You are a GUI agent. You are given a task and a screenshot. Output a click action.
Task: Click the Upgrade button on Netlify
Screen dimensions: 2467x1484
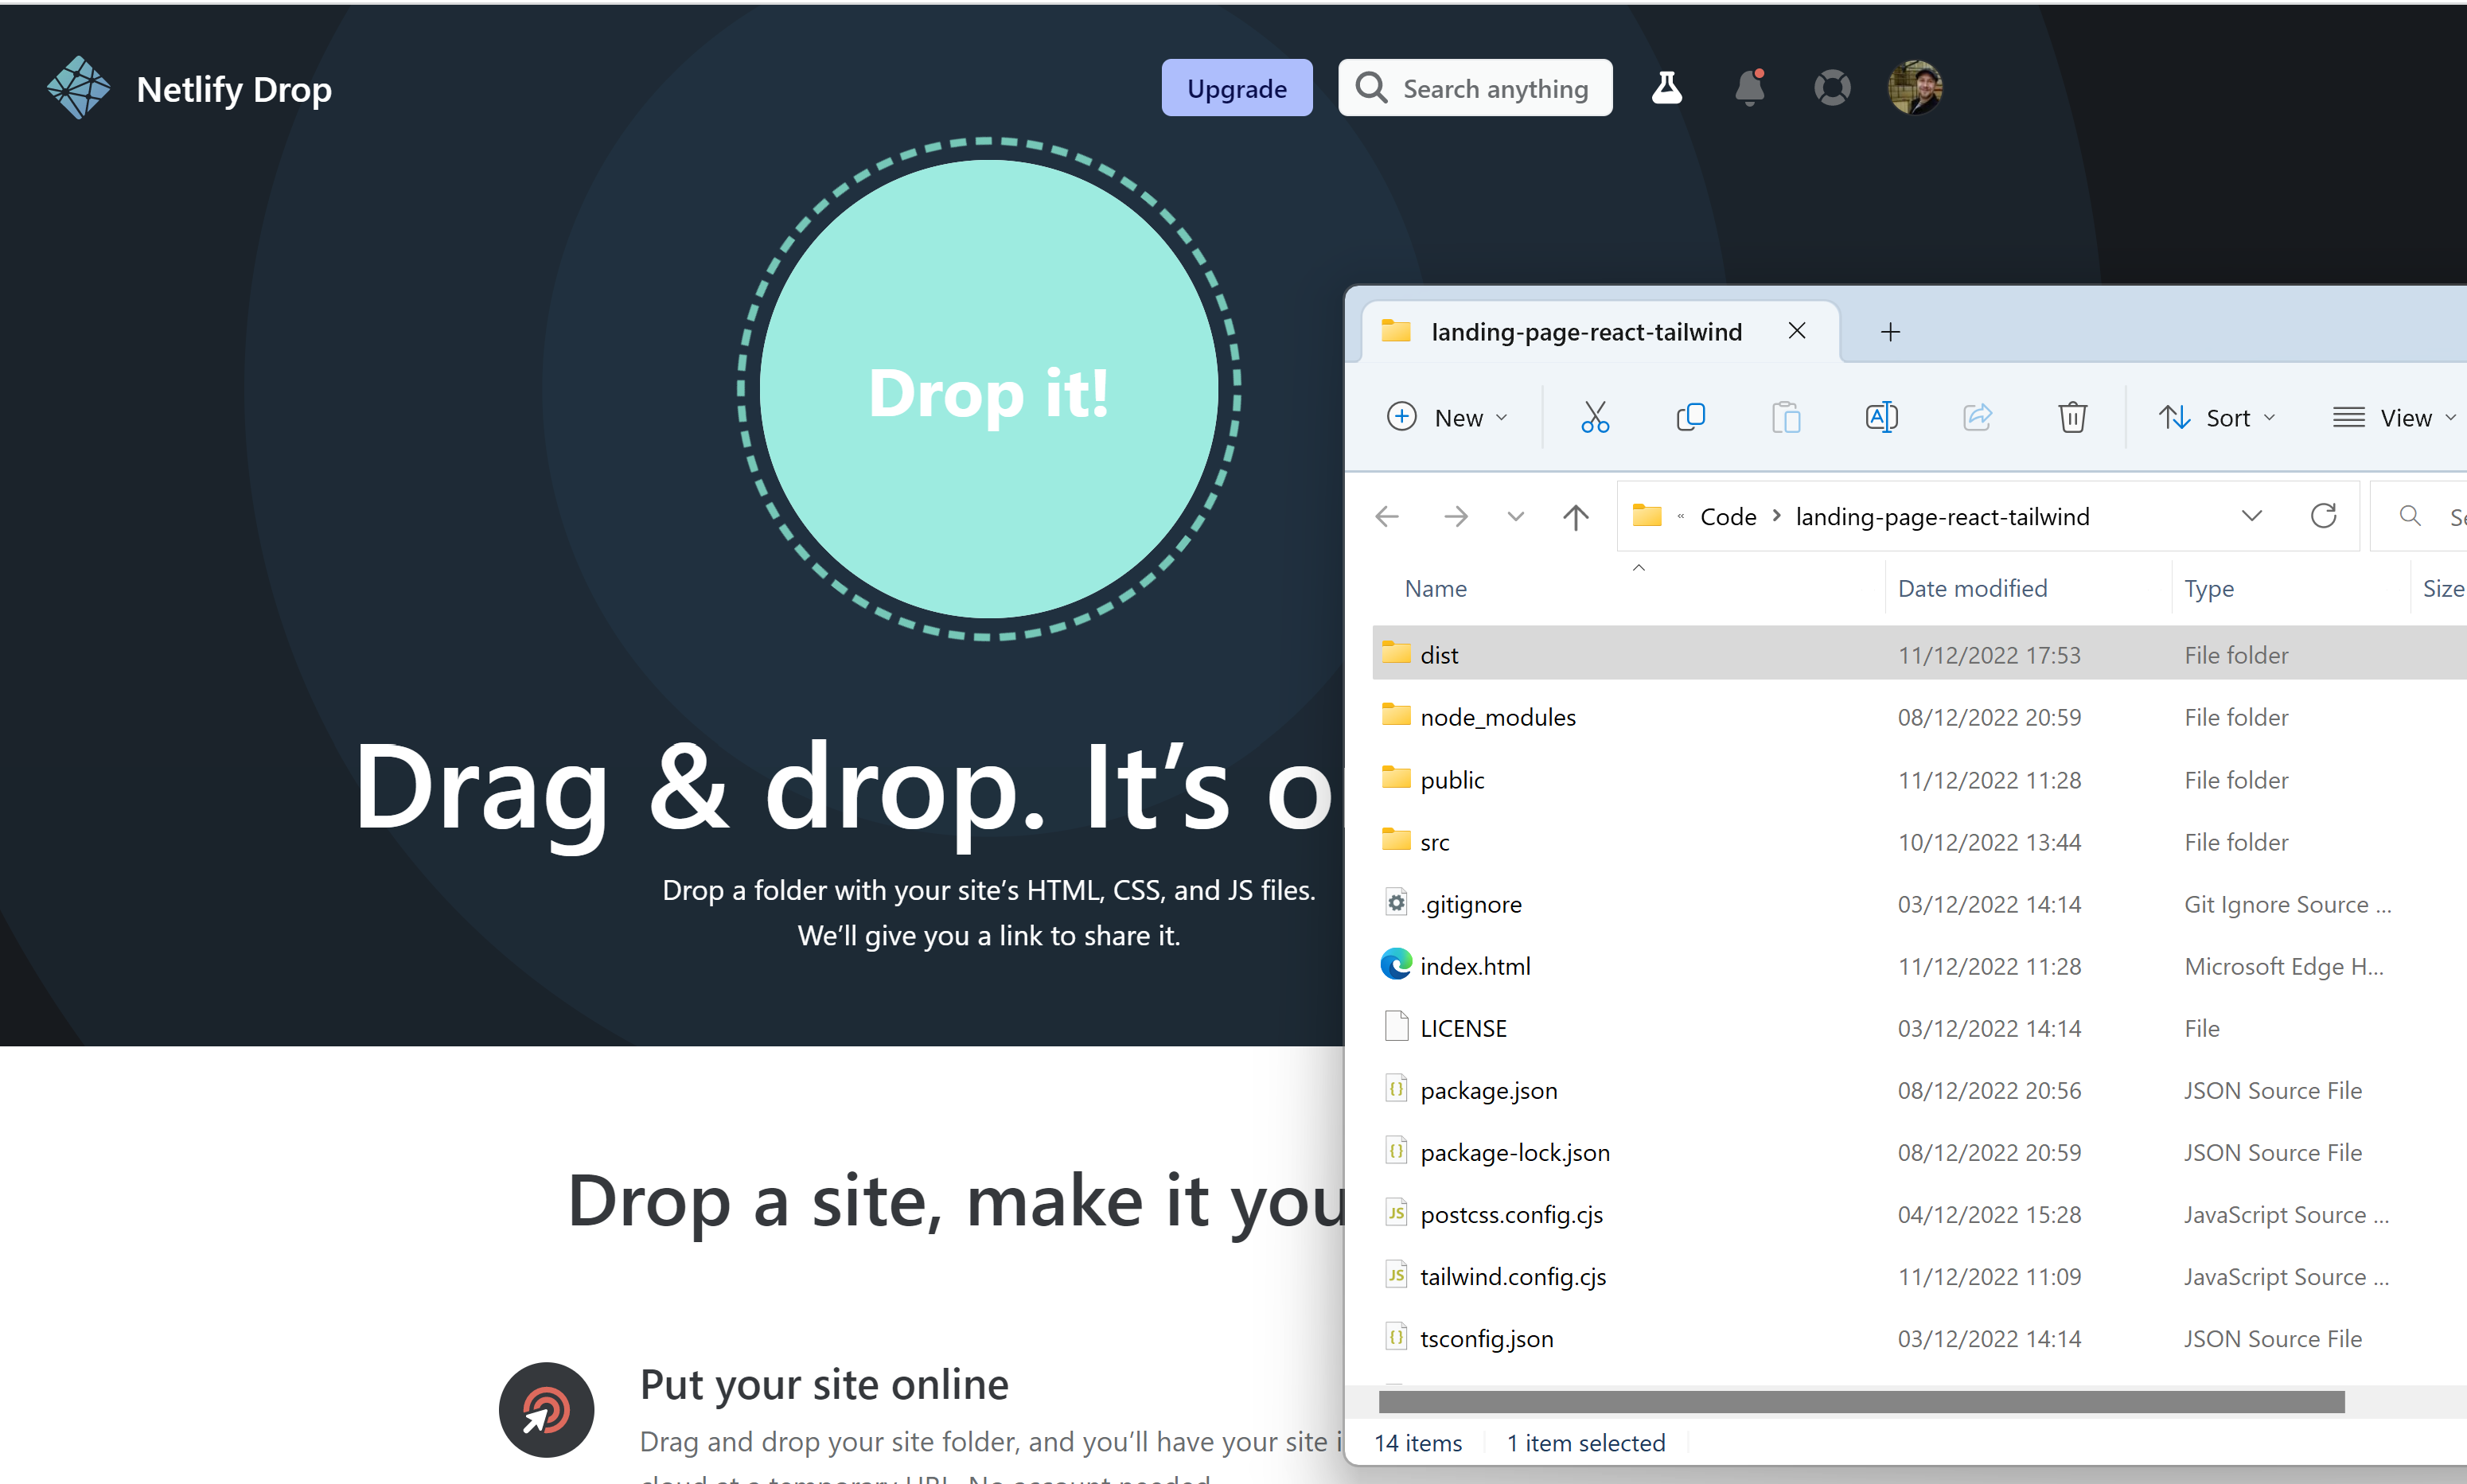click(x=1235, y=87)
